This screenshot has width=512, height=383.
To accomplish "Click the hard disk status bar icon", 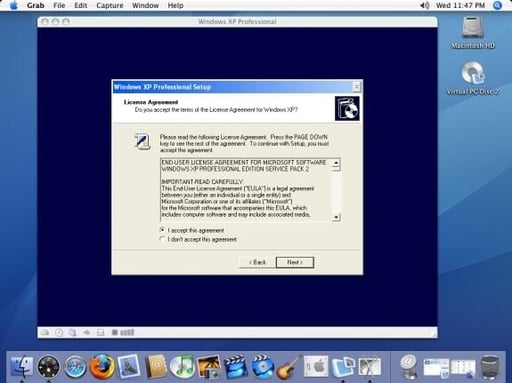I will 45,332.
